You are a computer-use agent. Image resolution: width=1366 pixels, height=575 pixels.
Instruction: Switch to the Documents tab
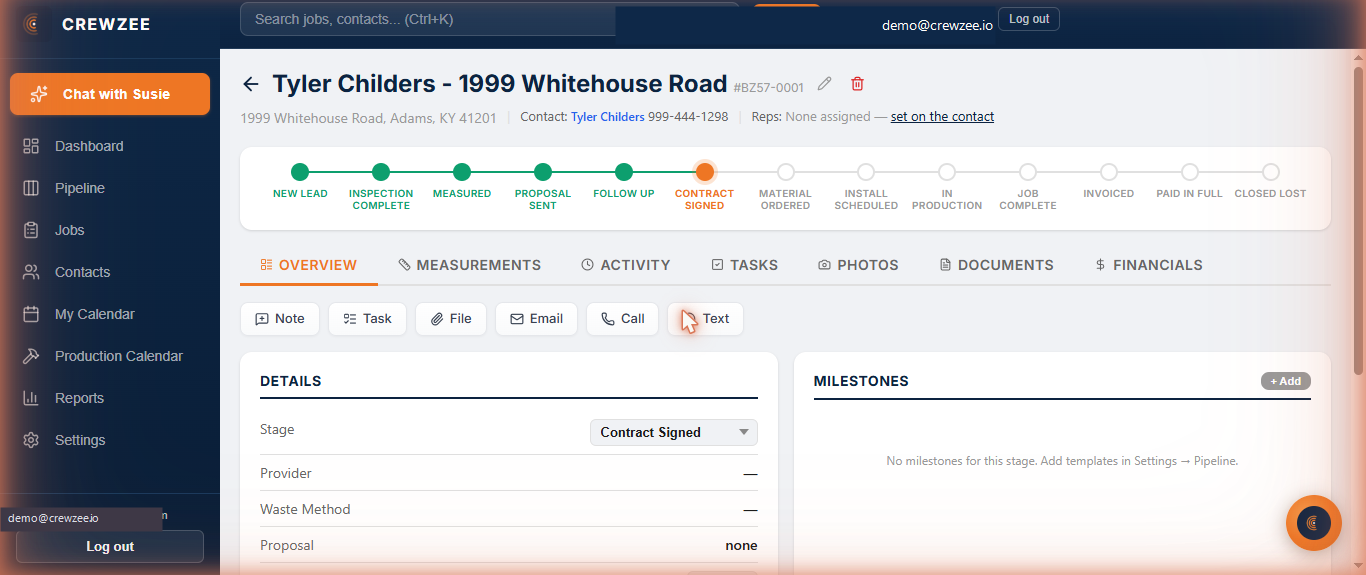tap(996, 265)
